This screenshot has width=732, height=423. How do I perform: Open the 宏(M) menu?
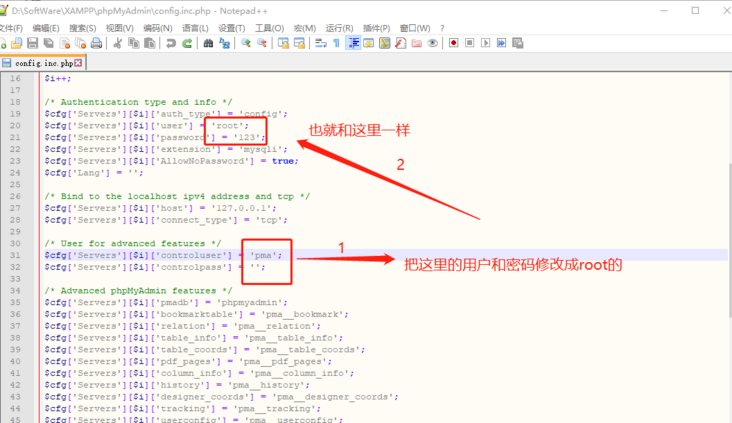click(305, 28)
